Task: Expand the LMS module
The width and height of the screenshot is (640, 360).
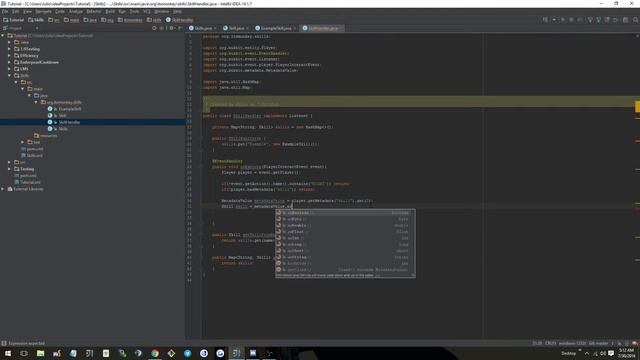Action: (9, 69)
